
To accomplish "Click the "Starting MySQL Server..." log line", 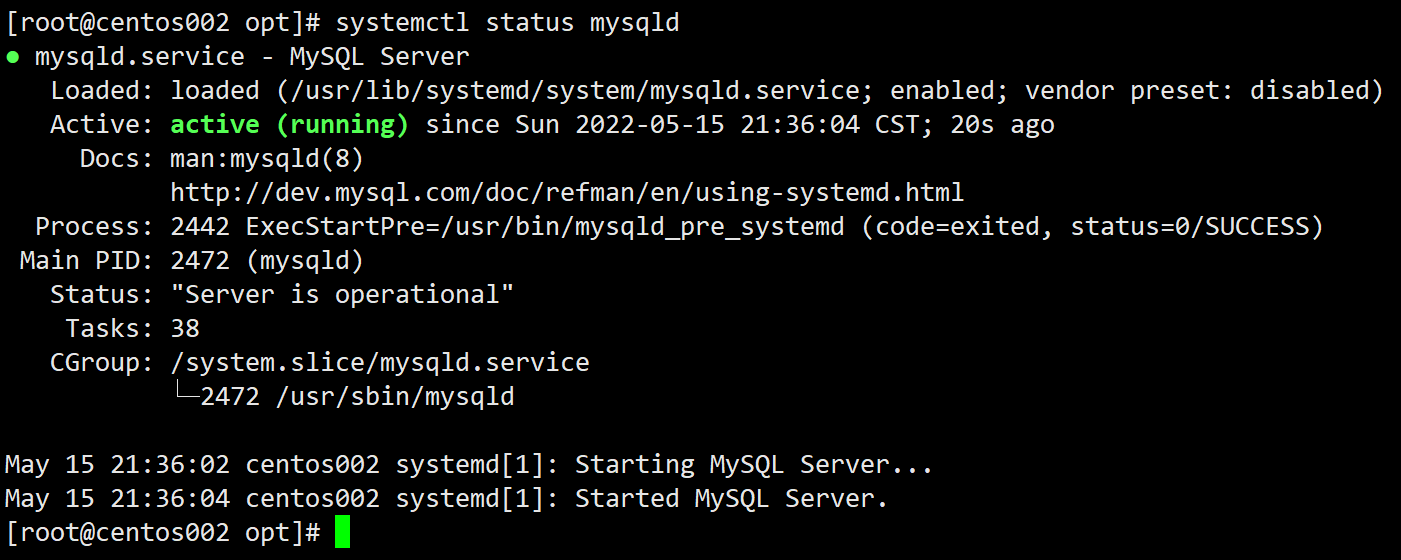I will pos(753,465).
